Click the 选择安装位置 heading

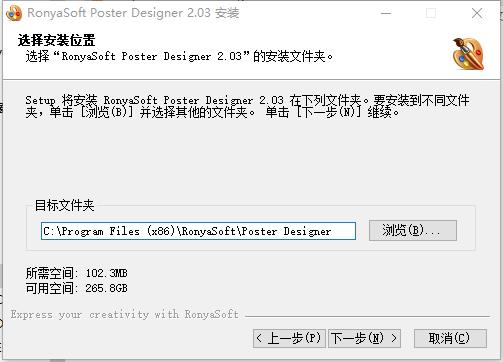pos(57,40)
